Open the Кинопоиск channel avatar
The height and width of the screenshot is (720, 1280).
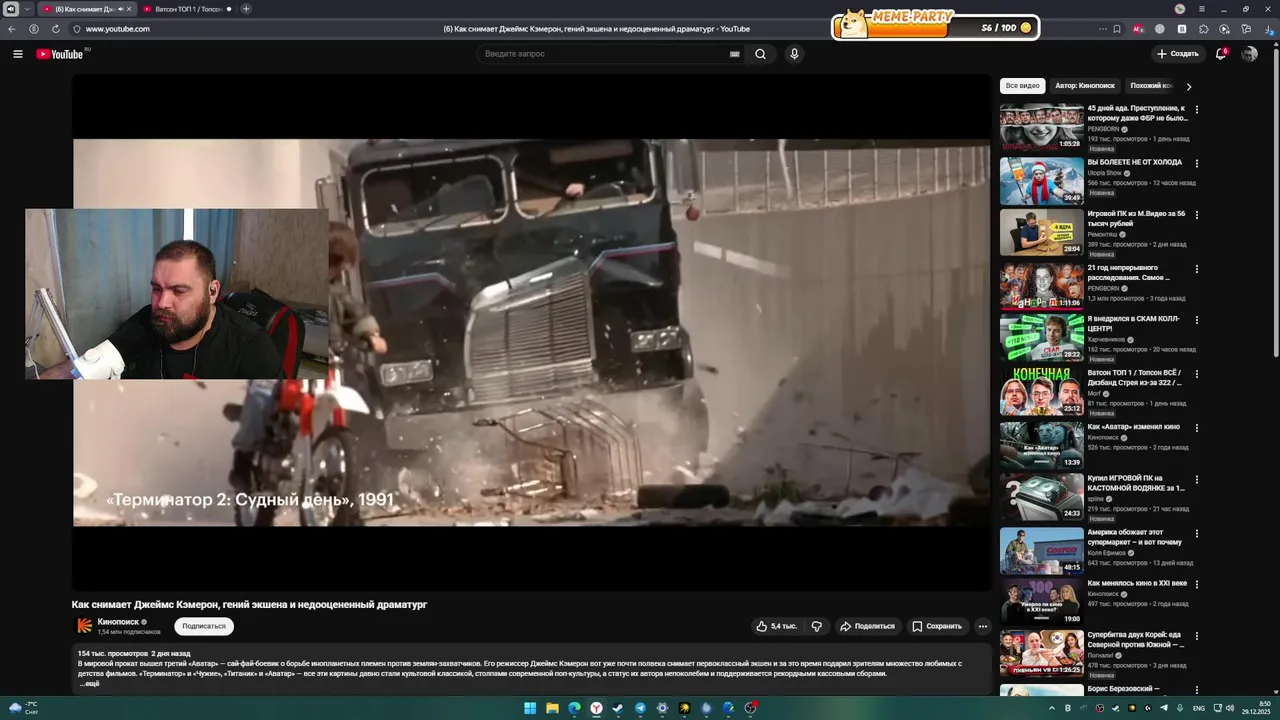tap(85, 625)
